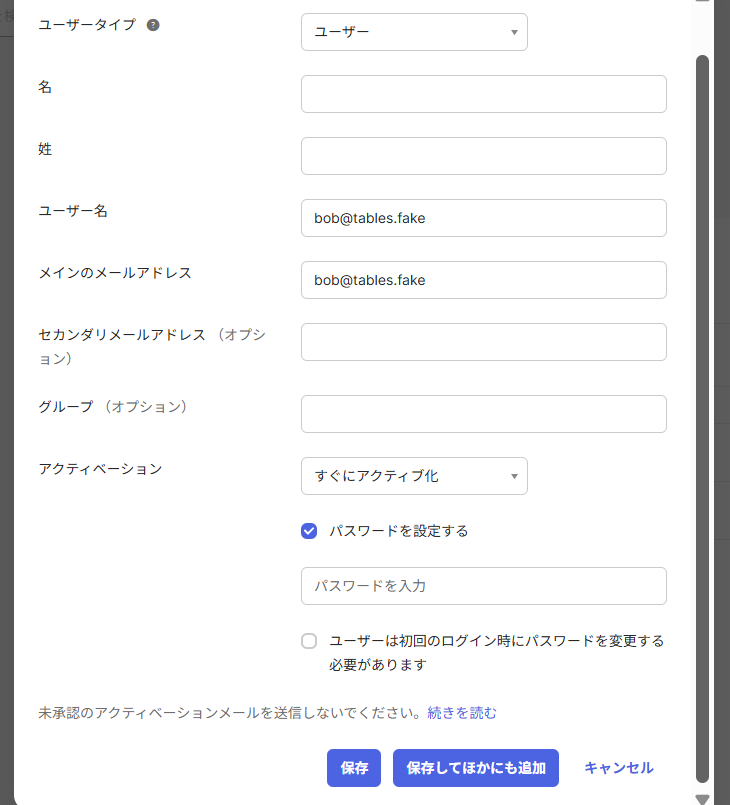Click the ユーザータイプ dropdown arrow

[x=514, y=32]
